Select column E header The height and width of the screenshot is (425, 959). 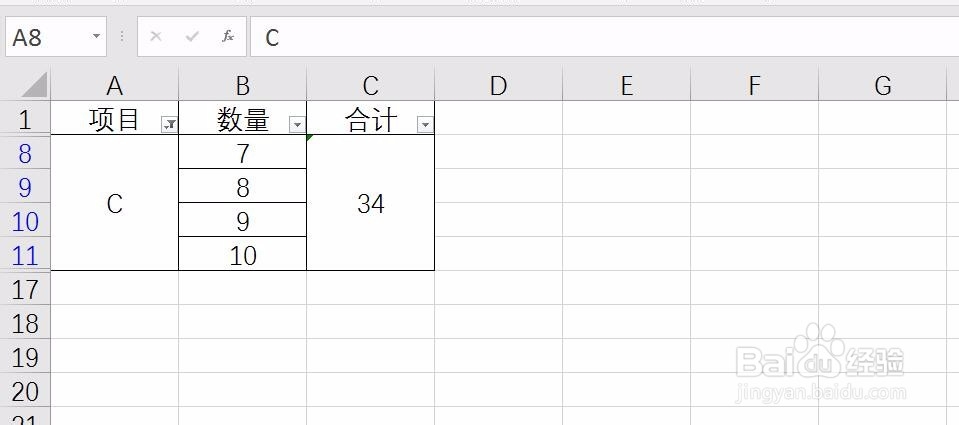tap(626, 86)
